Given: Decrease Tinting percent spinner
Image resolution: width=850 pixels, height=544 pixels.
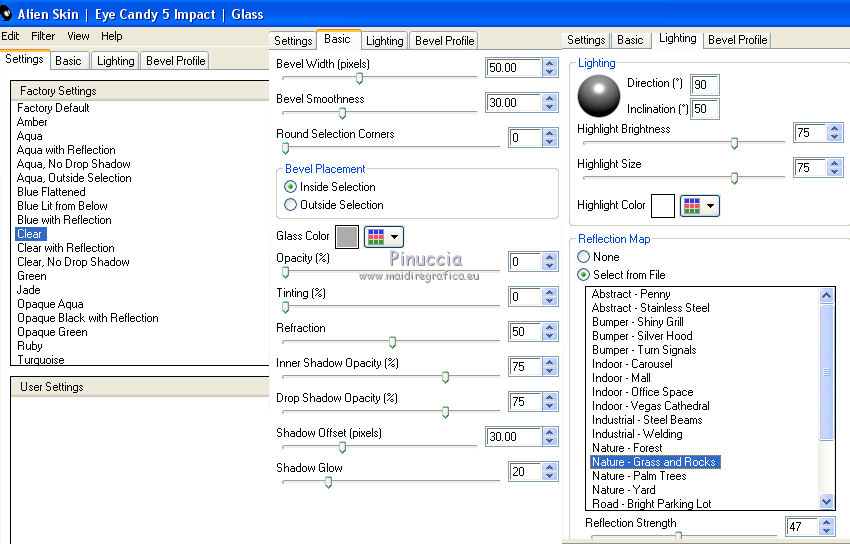Looking at the screenshot, I should (x=550, y=301).
